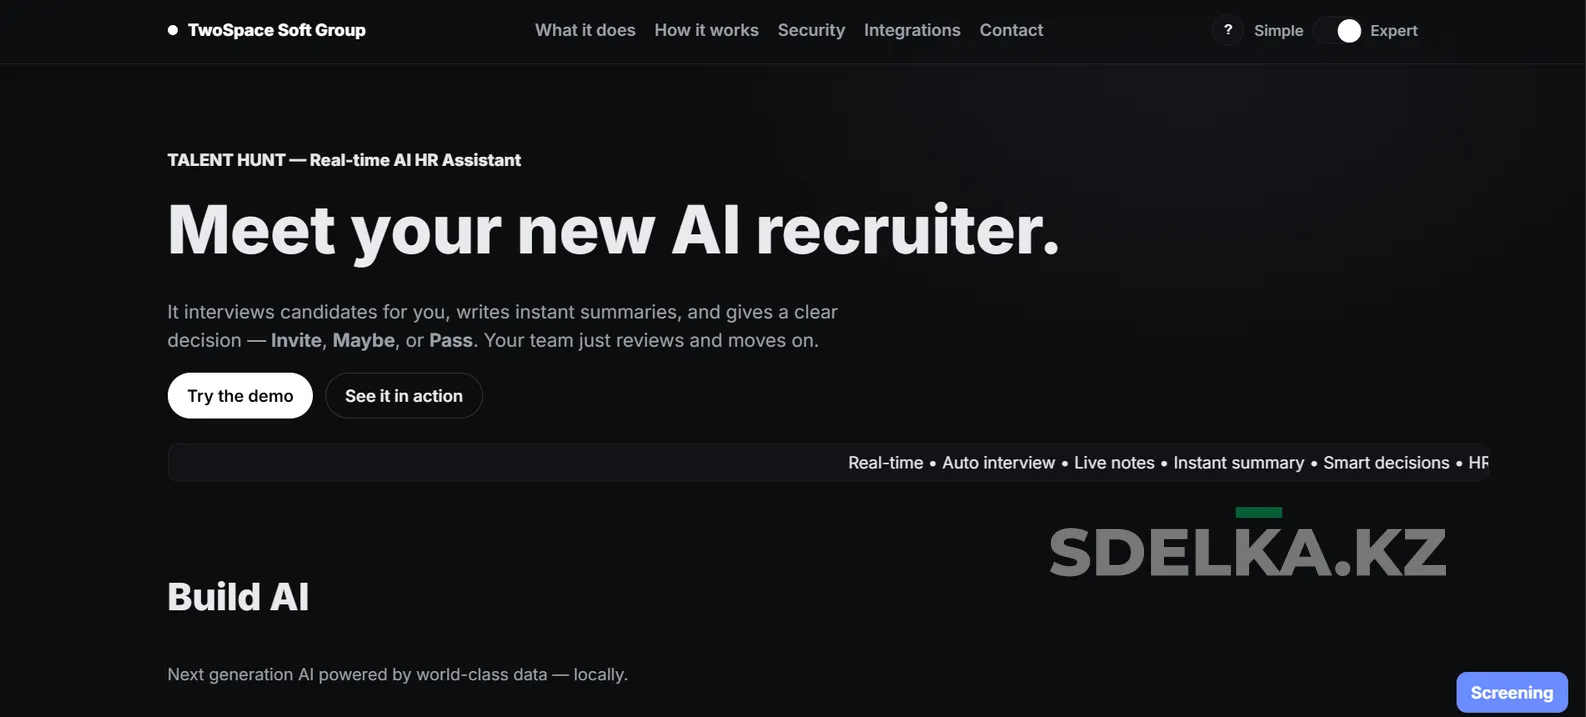Click the Meet your new AI recruiter headline
Image resolution: width=1586 pixels, height=717 pixels.
[614, 231]
